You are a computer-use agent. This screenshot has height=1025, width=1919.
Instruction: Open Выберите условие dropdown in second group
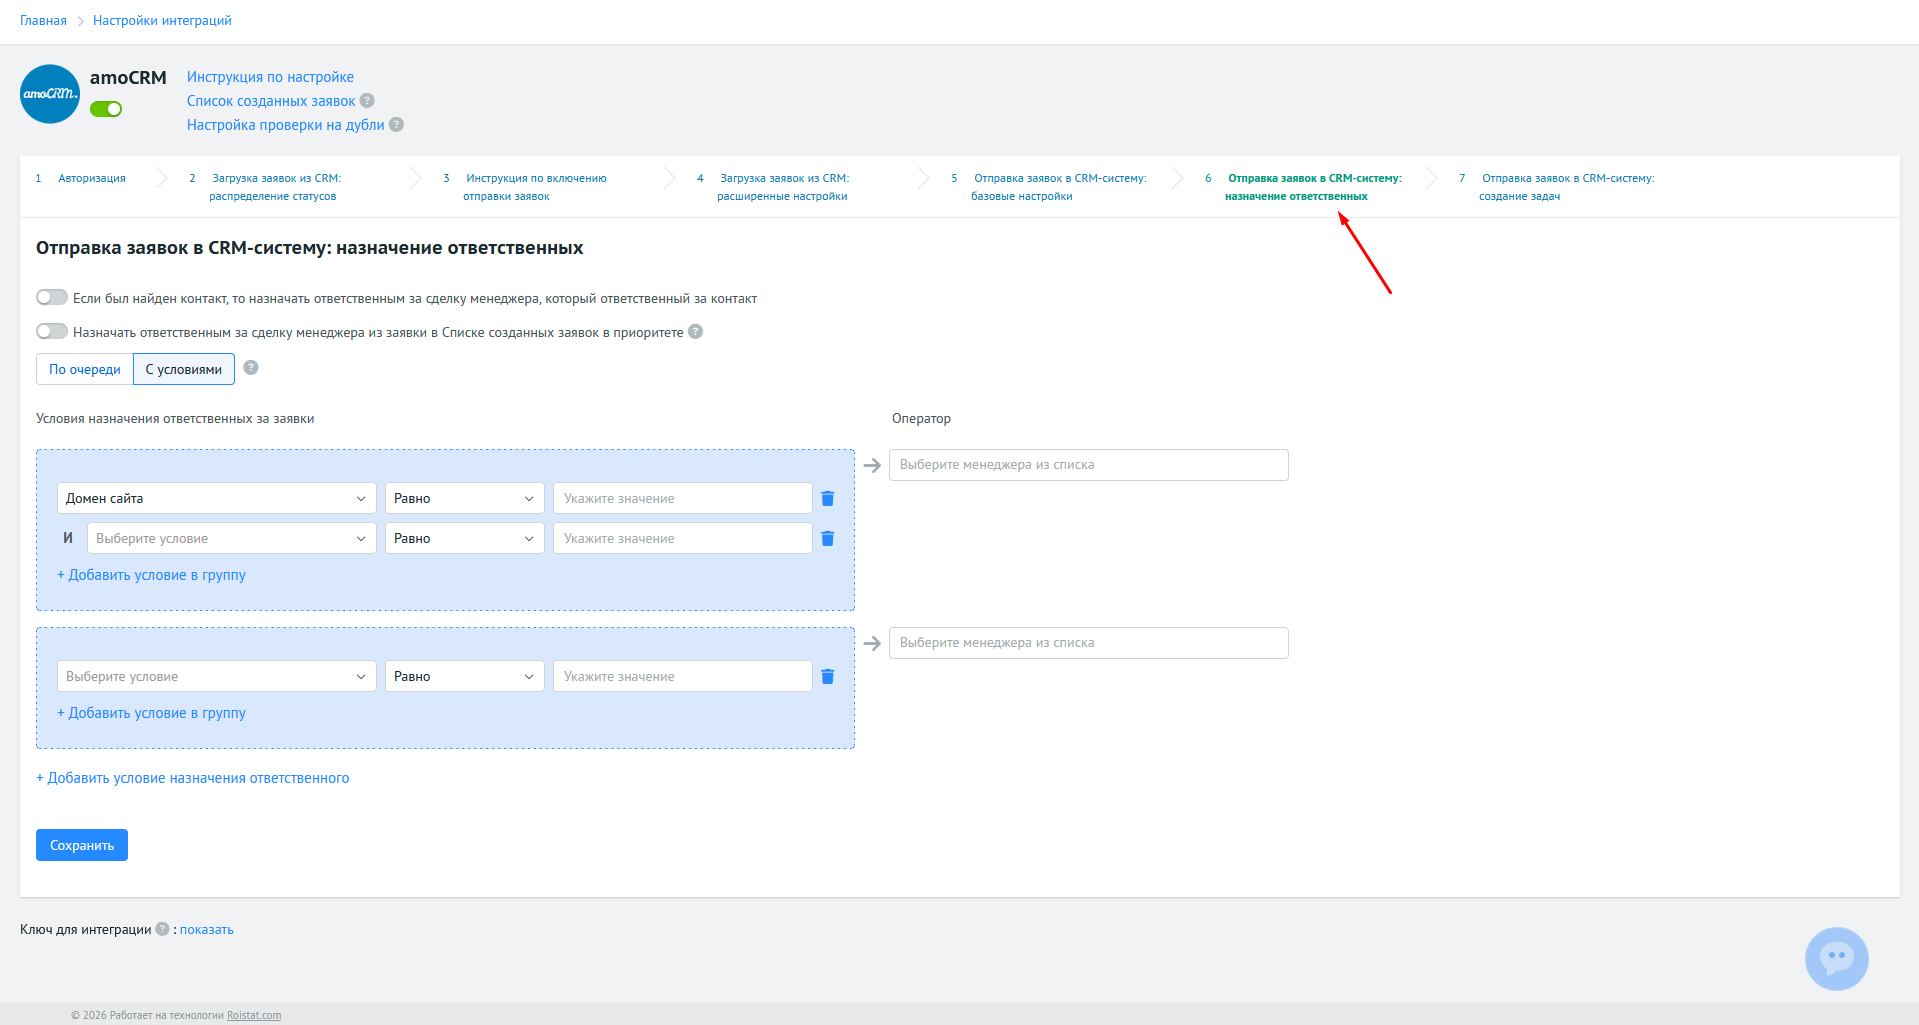(217, 676)
